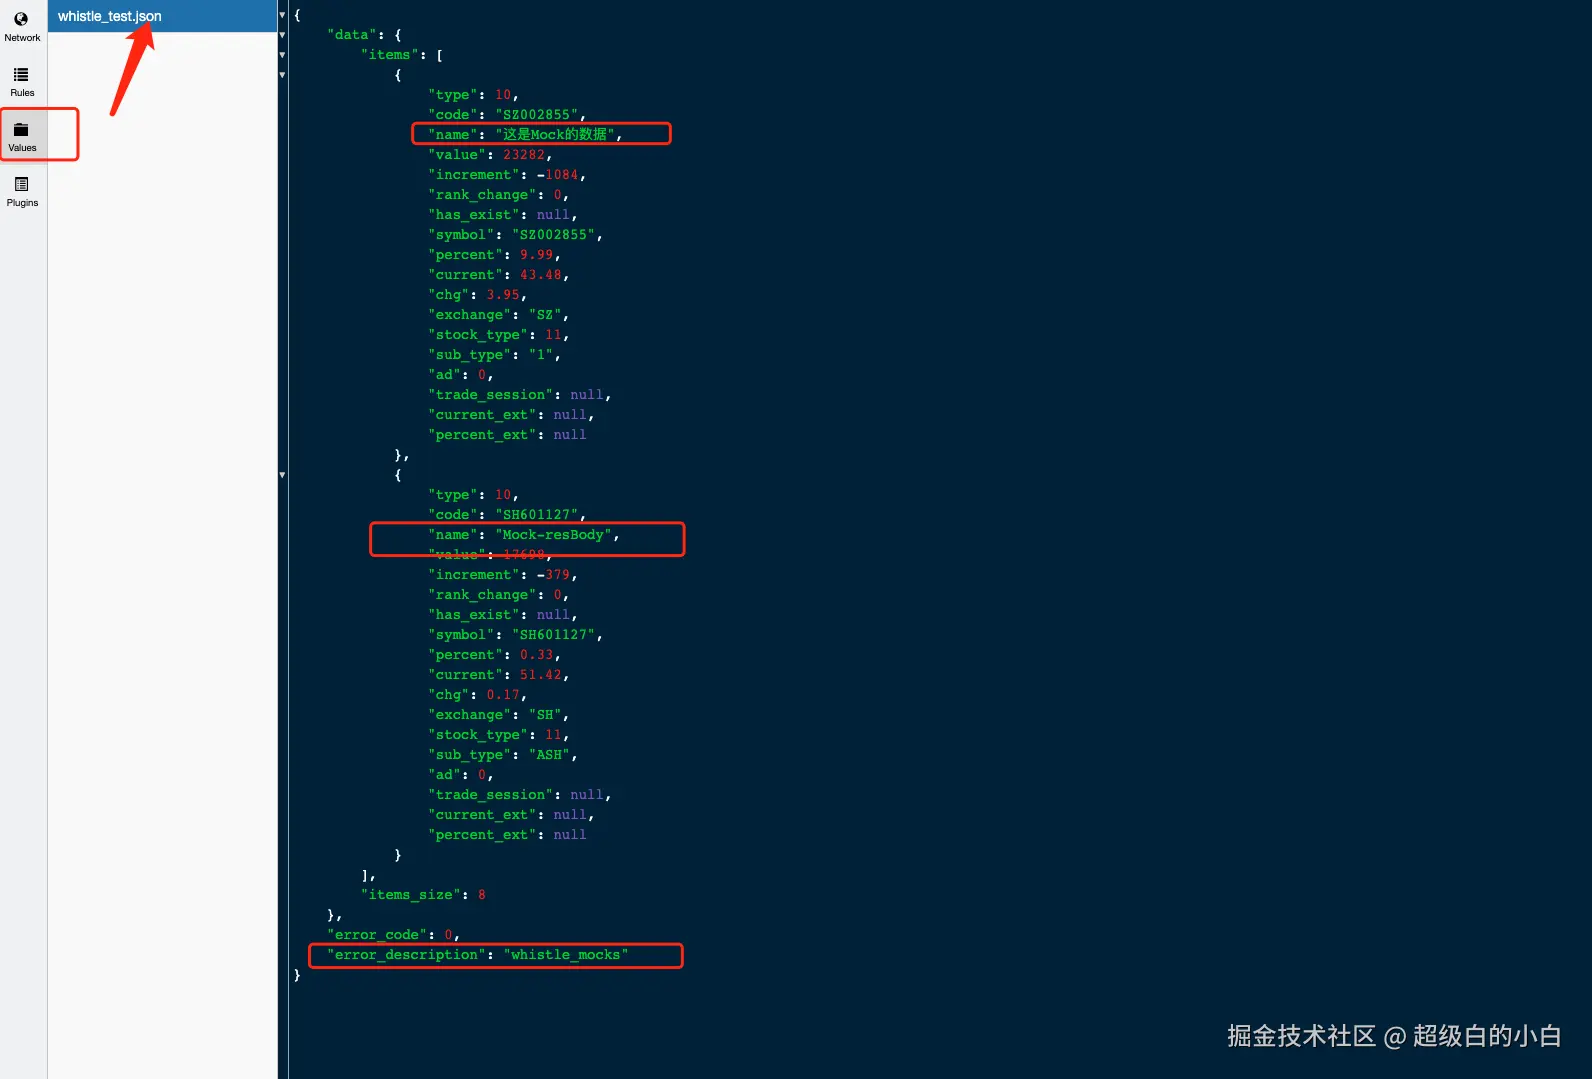Viewport: 1592px width, 1079px height.
Task: Click the "code": "SZ002855" line
Action: pos(507,115)
